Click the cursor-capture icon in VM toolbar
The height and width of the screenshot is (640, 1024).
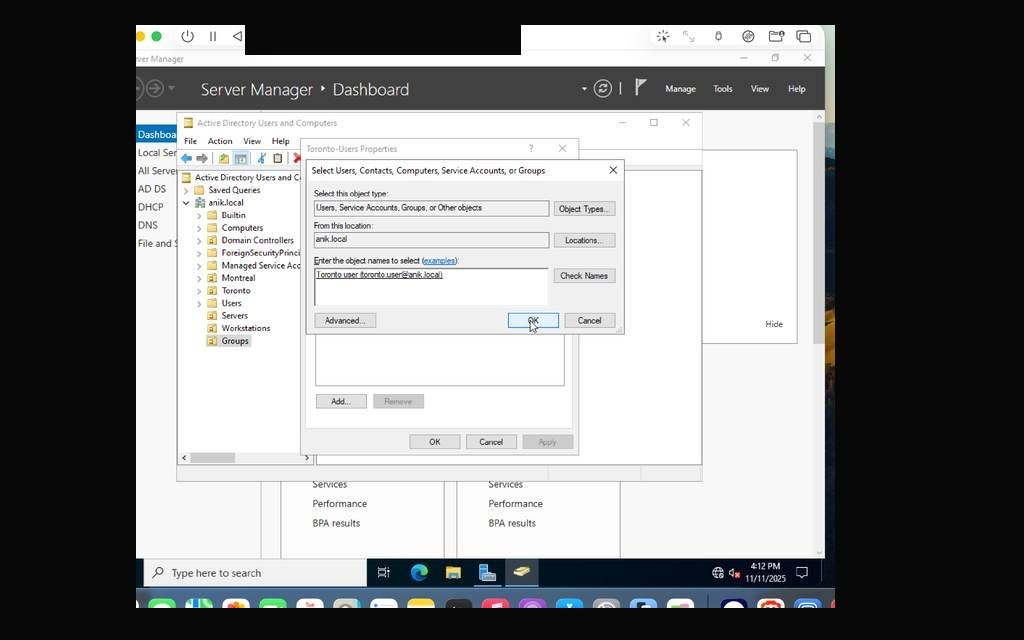(x=663, y=37)
